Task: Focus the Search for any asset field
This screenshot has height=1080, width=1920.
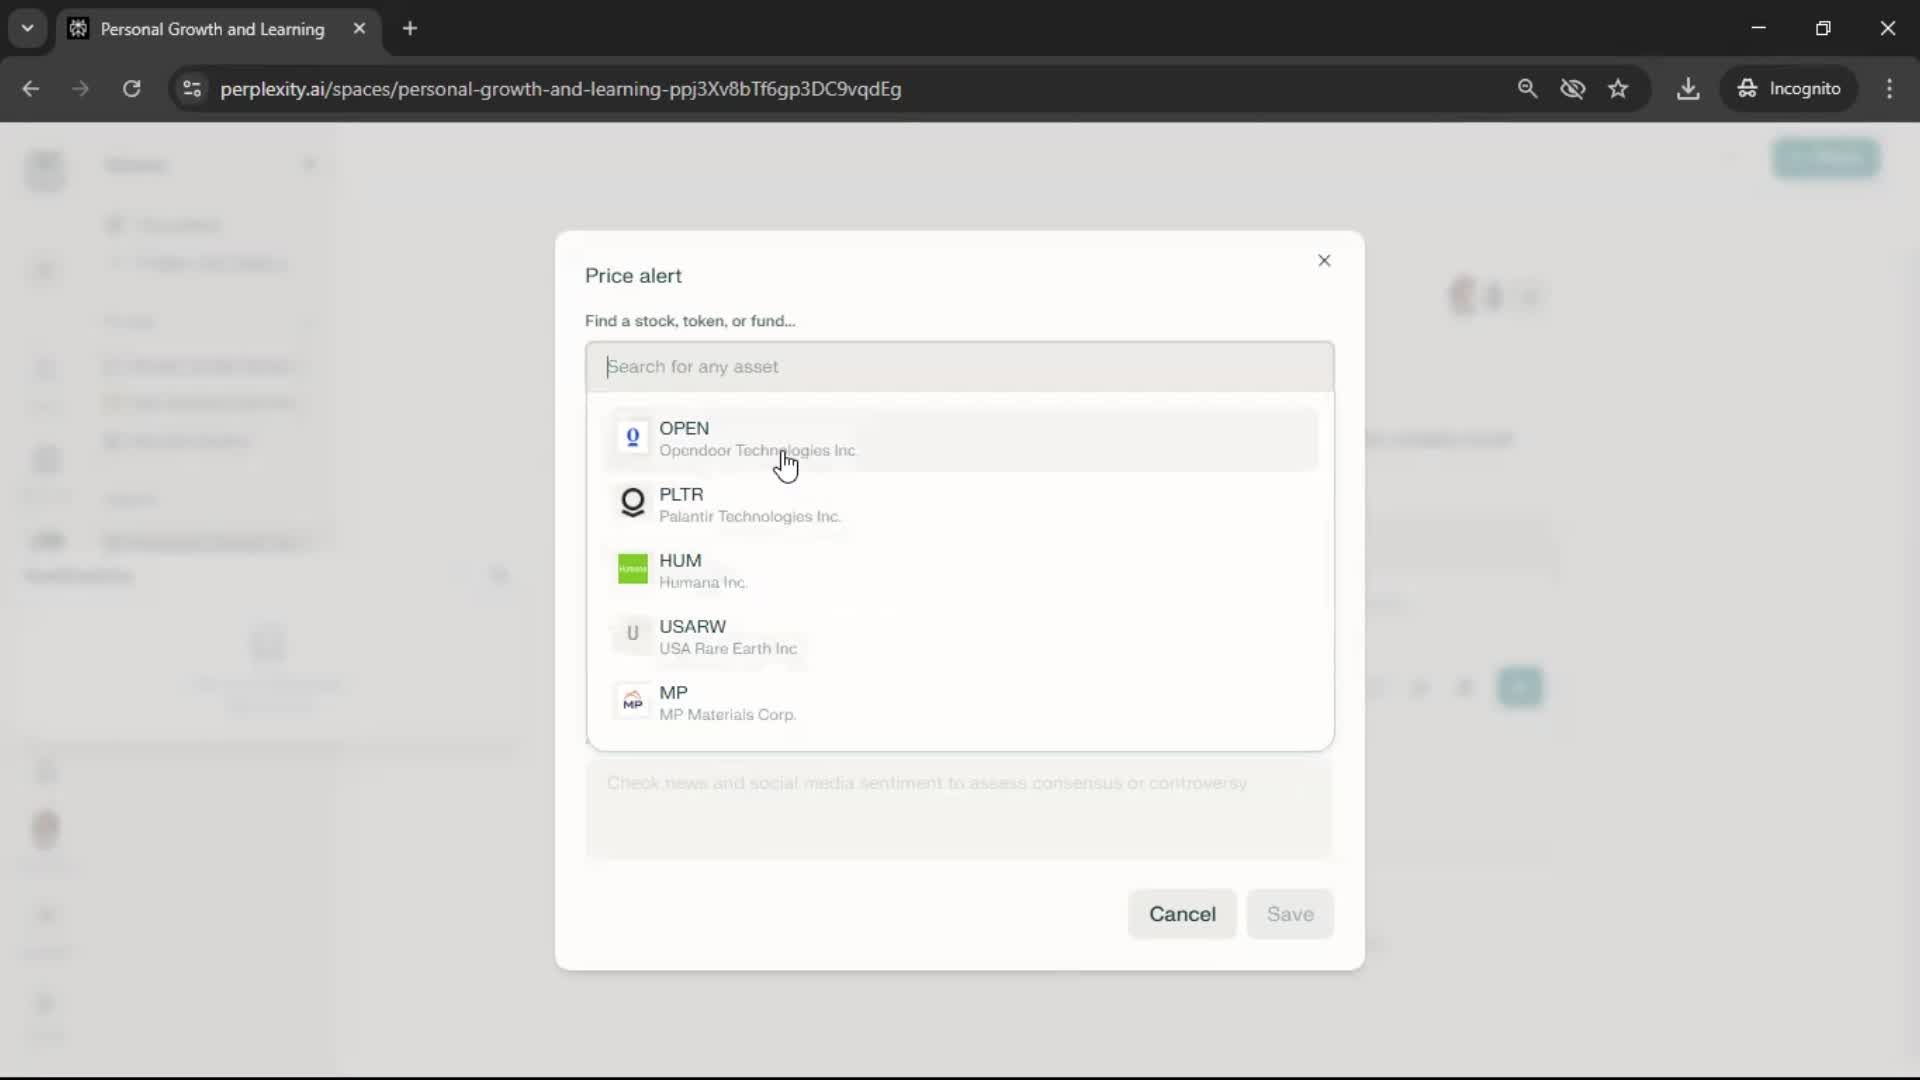Action: (x=958, y=367)
